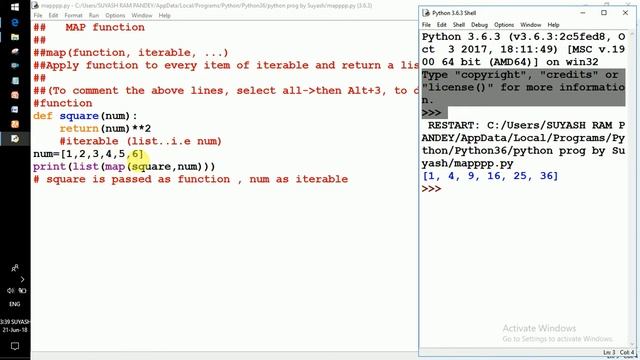
Task: Open the File menu in the mapppp.py editor
Action: point(38,15)
